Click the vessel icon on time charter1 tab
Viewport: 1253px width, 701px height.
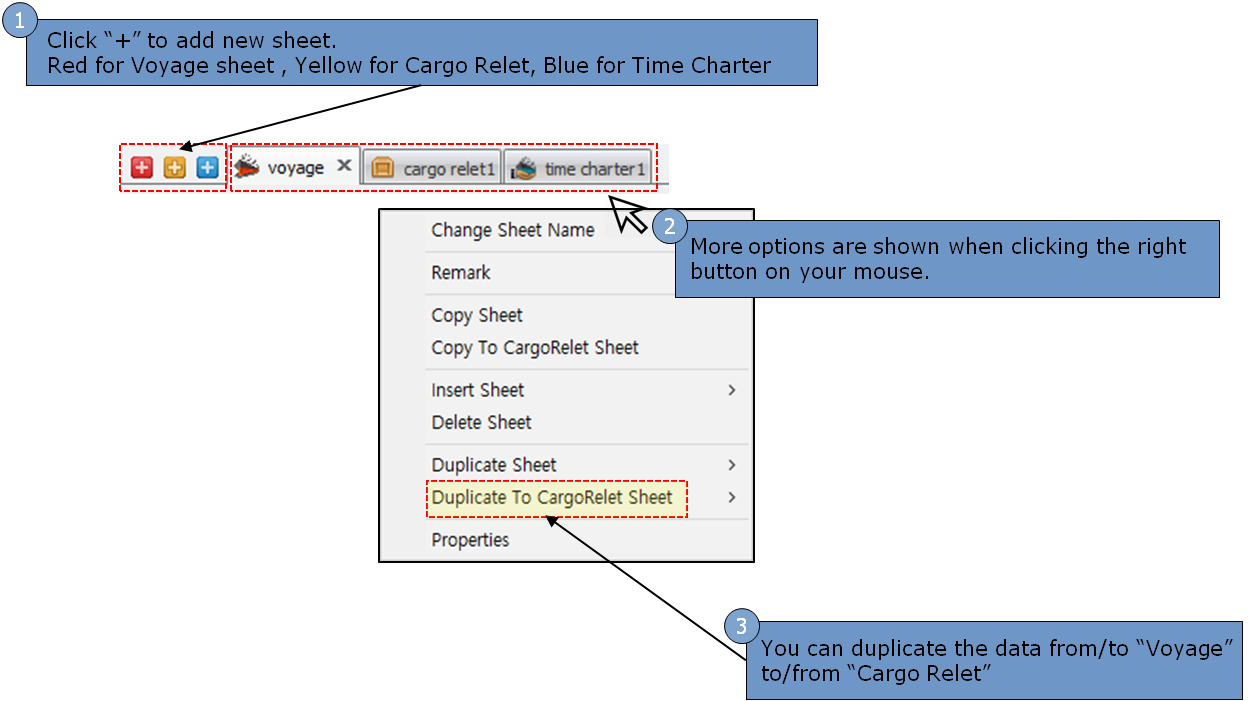523,169
